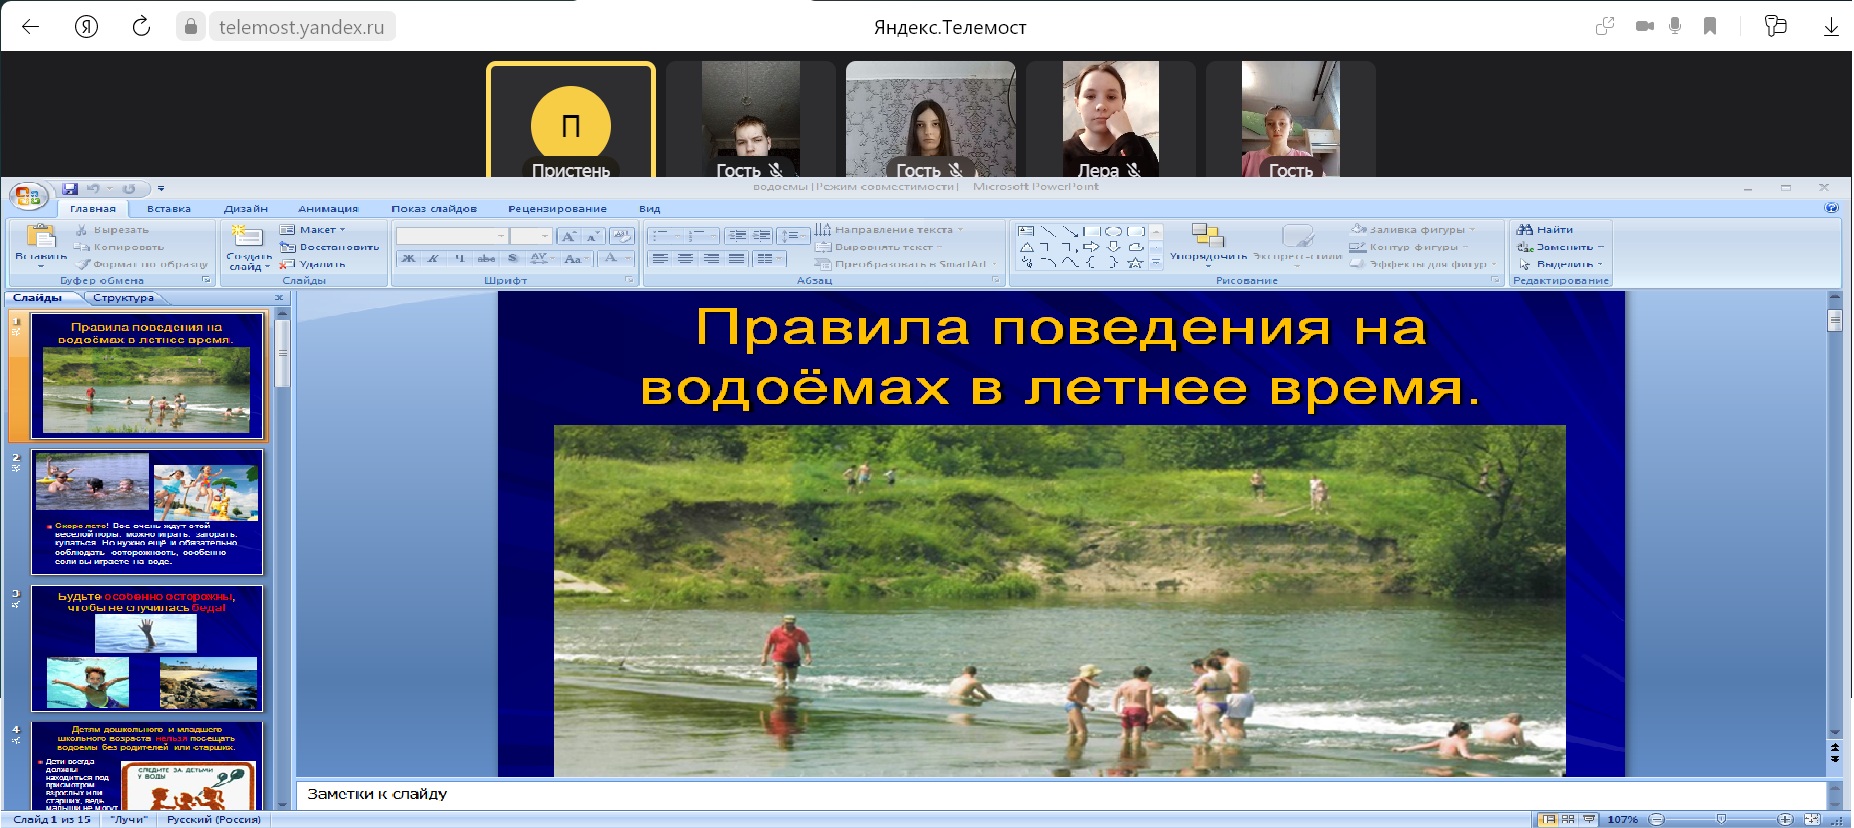The width and height of the screenshot is (1854, 828).
Task: Open Структура tab in slides pane
Action: (124, 298)
